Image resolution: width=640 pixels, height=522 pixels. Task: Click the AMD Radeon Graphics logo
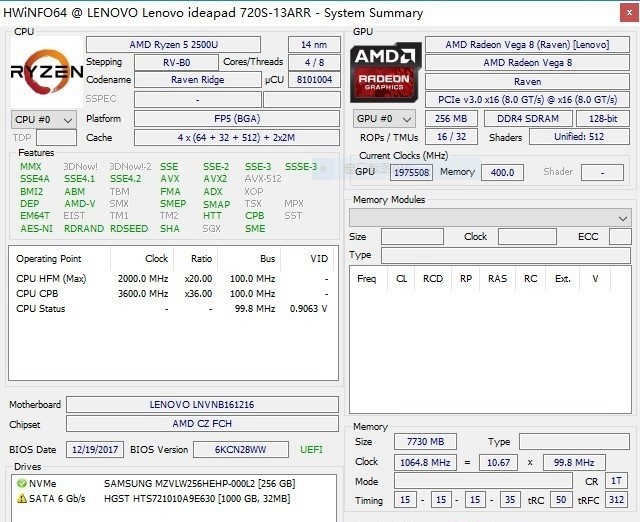tap(386, 71)
